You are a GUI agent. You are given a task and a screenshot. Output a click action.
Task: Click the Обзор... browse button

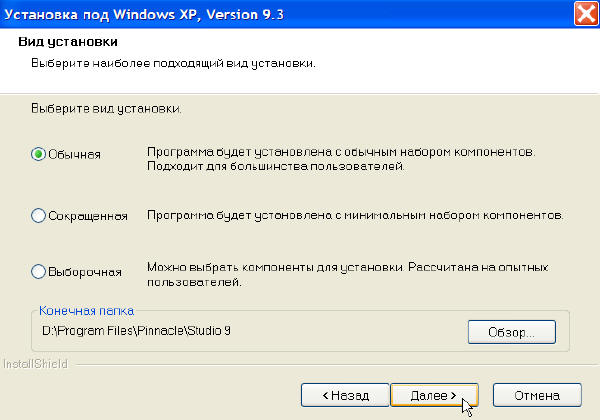click(510, 330)
